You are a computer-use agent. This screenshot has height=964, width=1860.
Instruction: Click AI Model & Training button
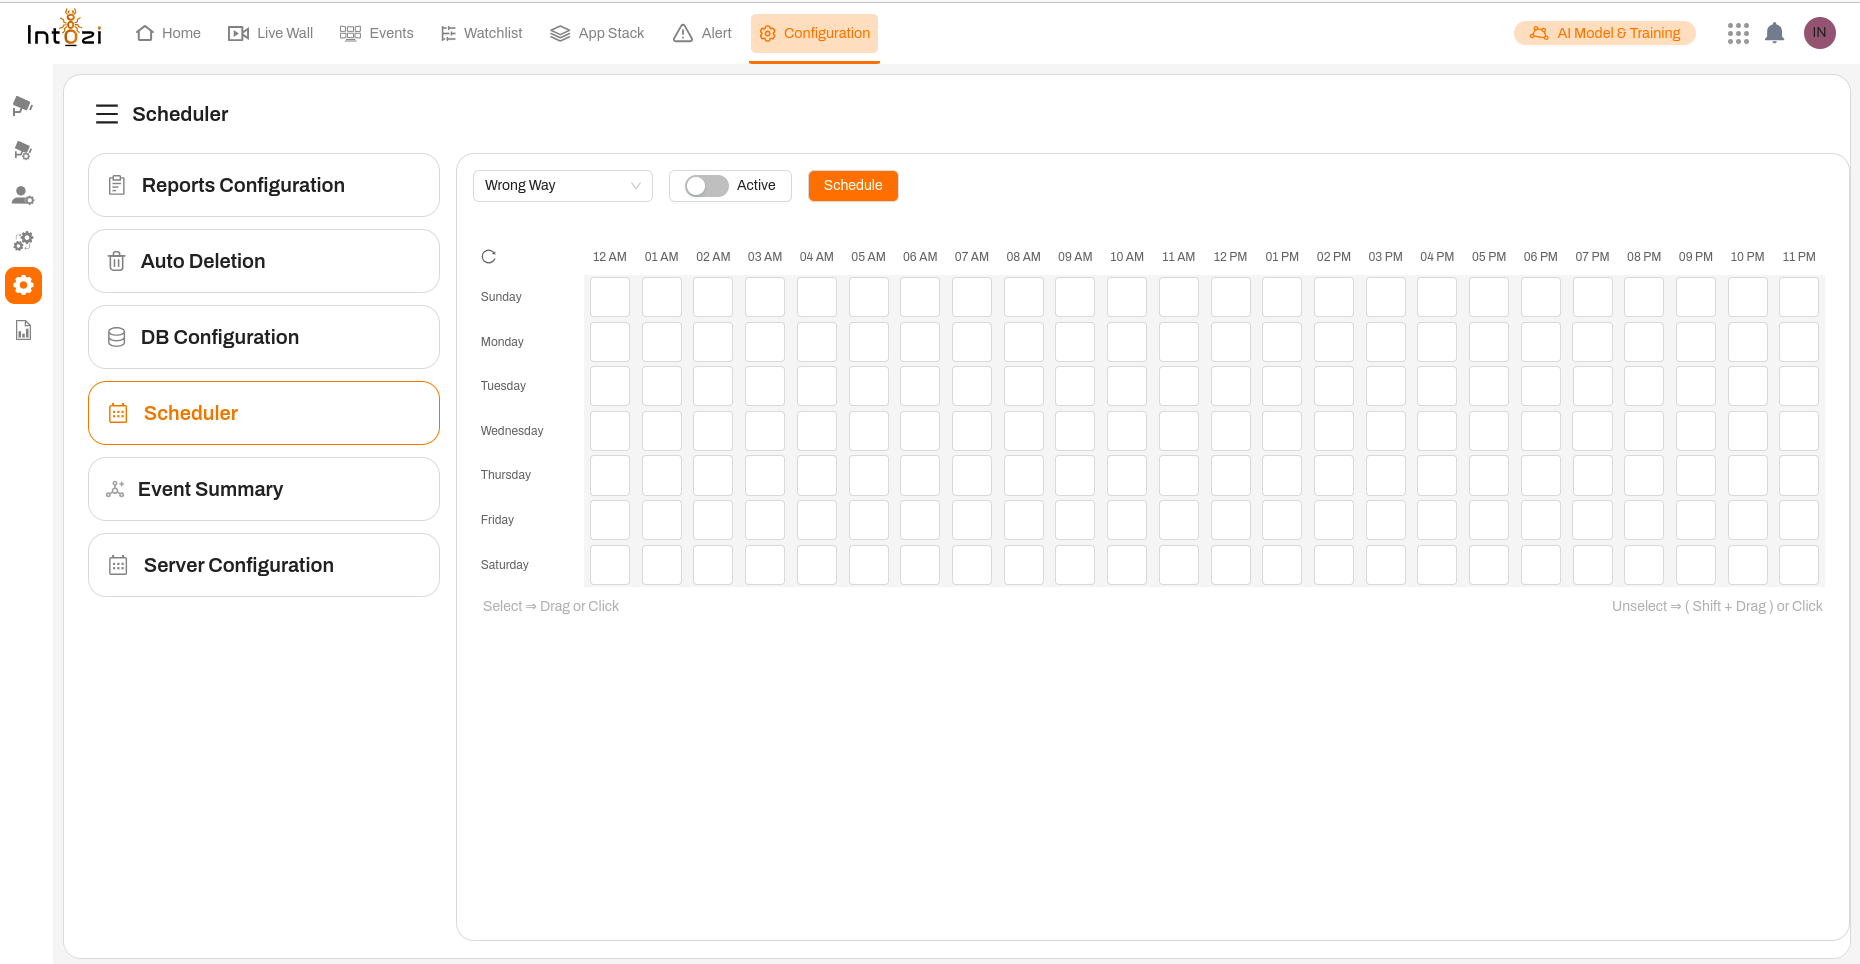tap(1604, 33)
